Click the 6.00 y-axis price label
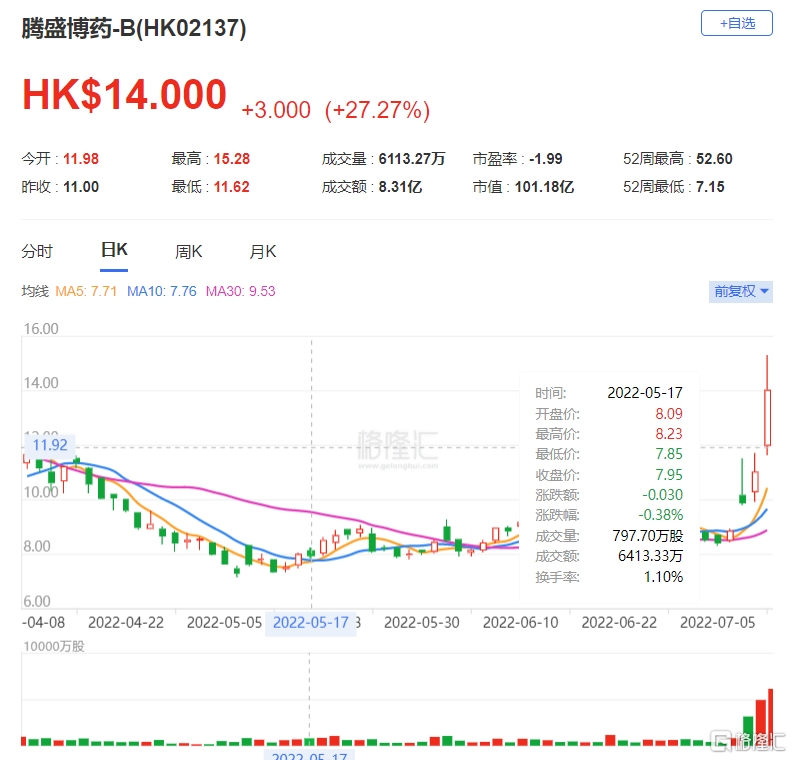Viewport: 793px width, 760px height. [37, 602]
